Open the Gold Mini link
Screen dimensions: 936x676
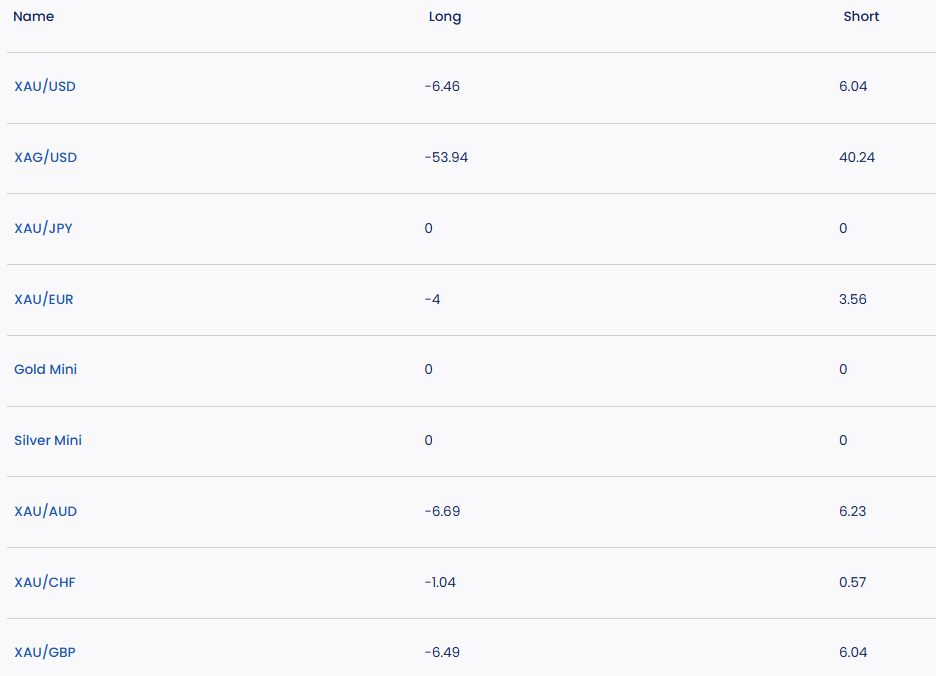(45, 370)
